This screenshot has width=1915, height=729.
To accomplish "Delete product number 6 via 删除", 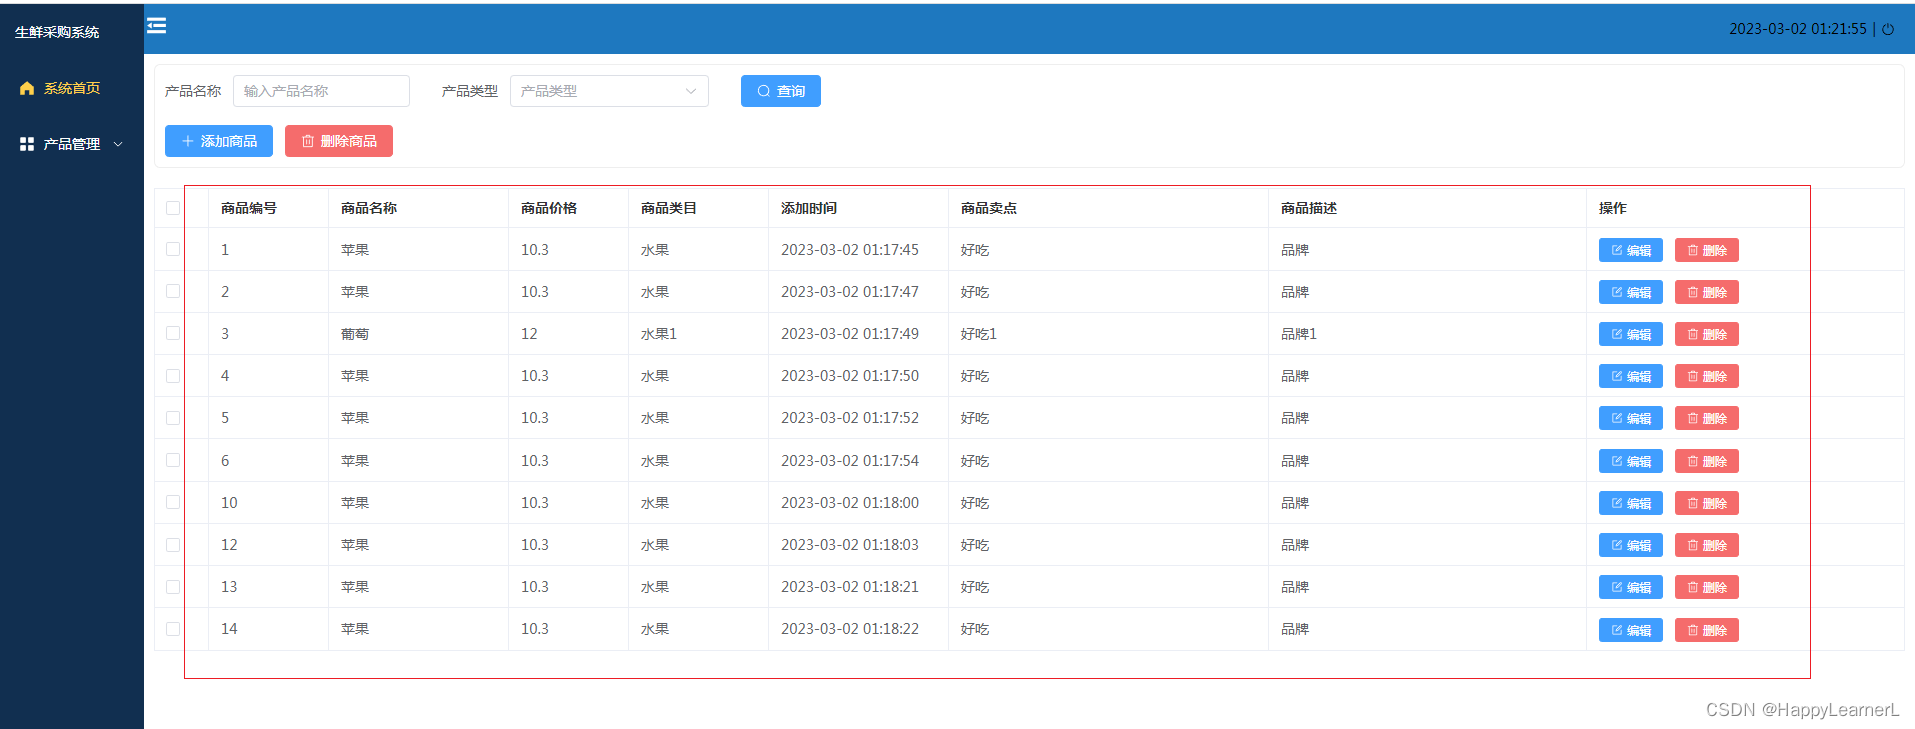I will pos(1706,461).
